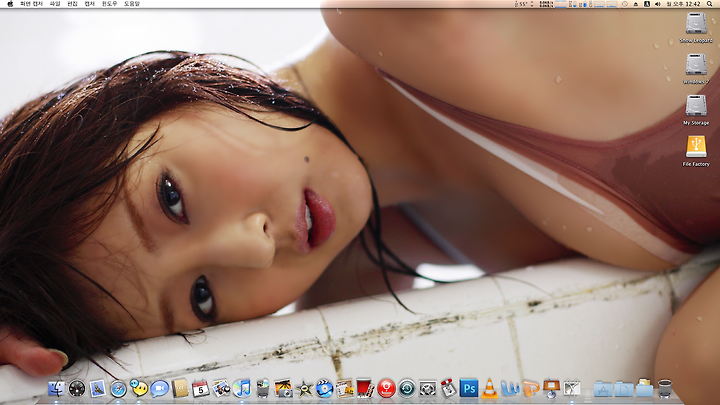The image size is (720, 405).
Task: Open the gray gear-in-frame Dock icon
Action: click(x=428, y=389)
